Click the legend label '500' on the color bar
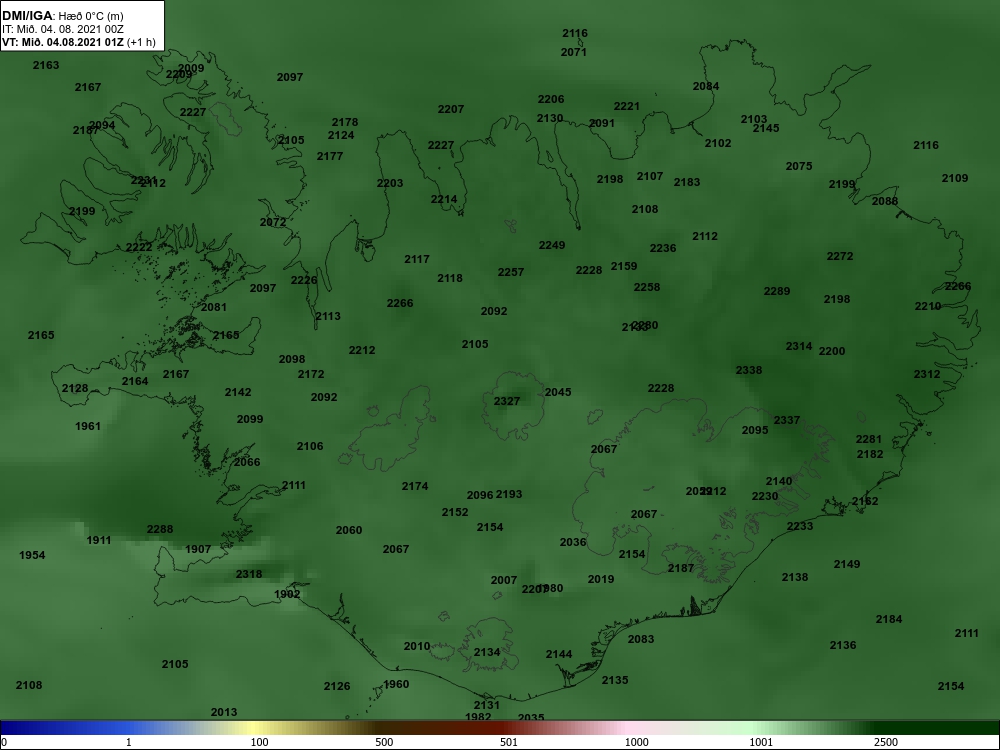This screenshot has width=1000, height=750. (x=384, y=742)
